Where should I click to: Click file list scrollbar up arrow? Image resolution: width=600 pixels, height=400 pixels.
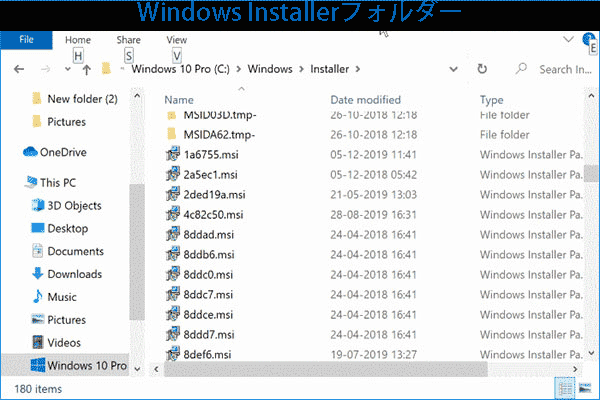pos(592,95)
